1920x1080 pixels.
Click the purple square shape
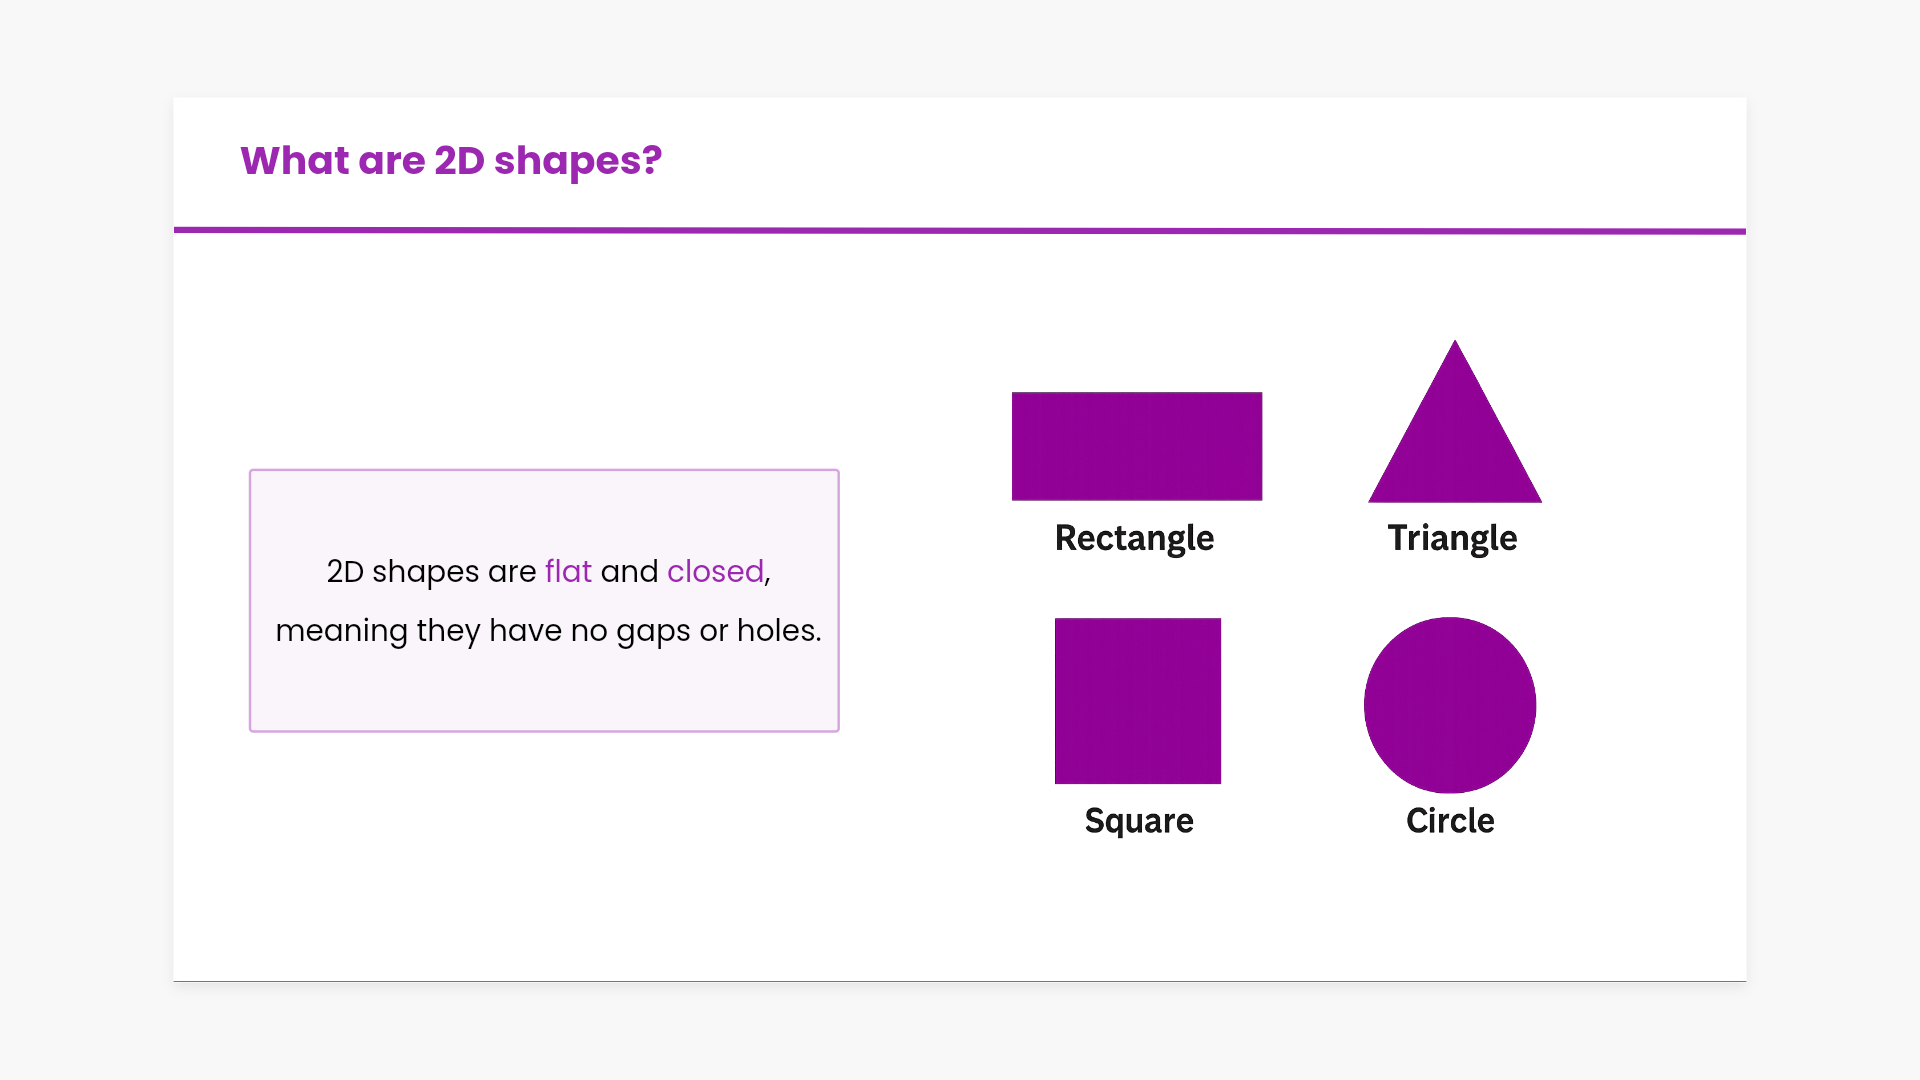click(1138, 701)
